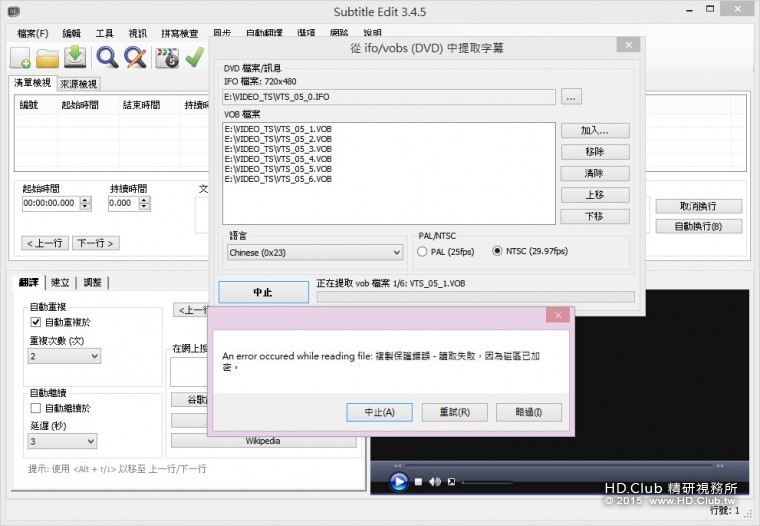Select E:\VIDEO_TS\VTS_05_3.VOB in the list
760x526 pixels.
(278, 149)
